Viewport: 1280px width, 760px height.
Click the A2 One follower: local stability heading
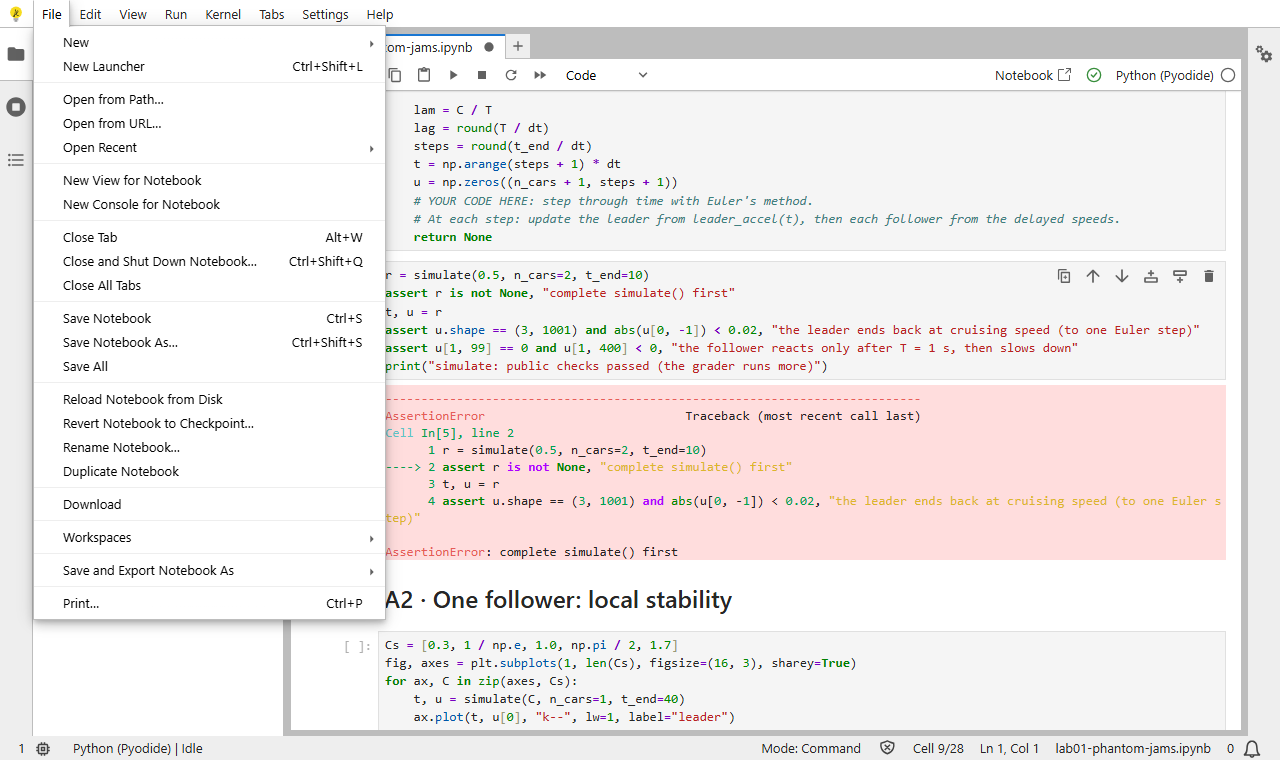point(558,600)
